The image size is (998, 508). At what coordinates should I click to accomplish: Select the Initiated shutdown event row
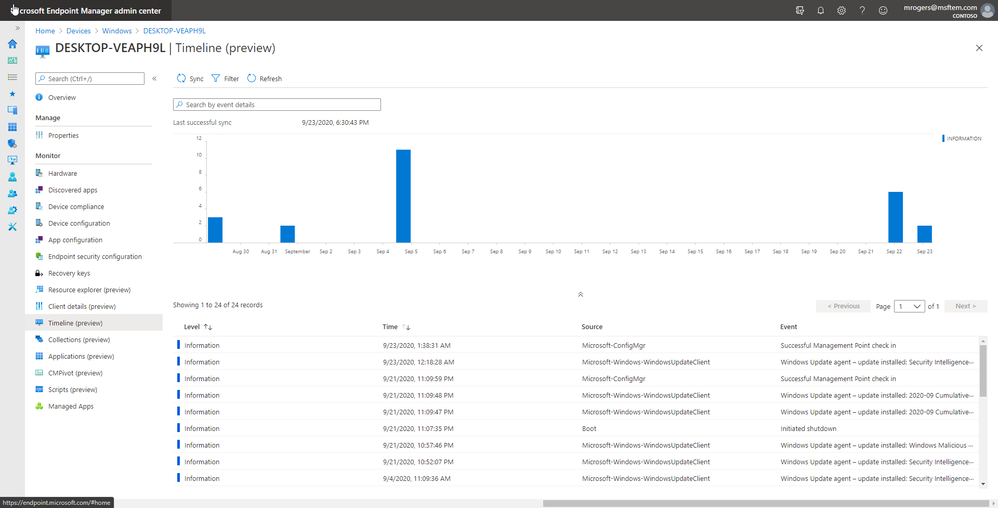pos(577,428)
